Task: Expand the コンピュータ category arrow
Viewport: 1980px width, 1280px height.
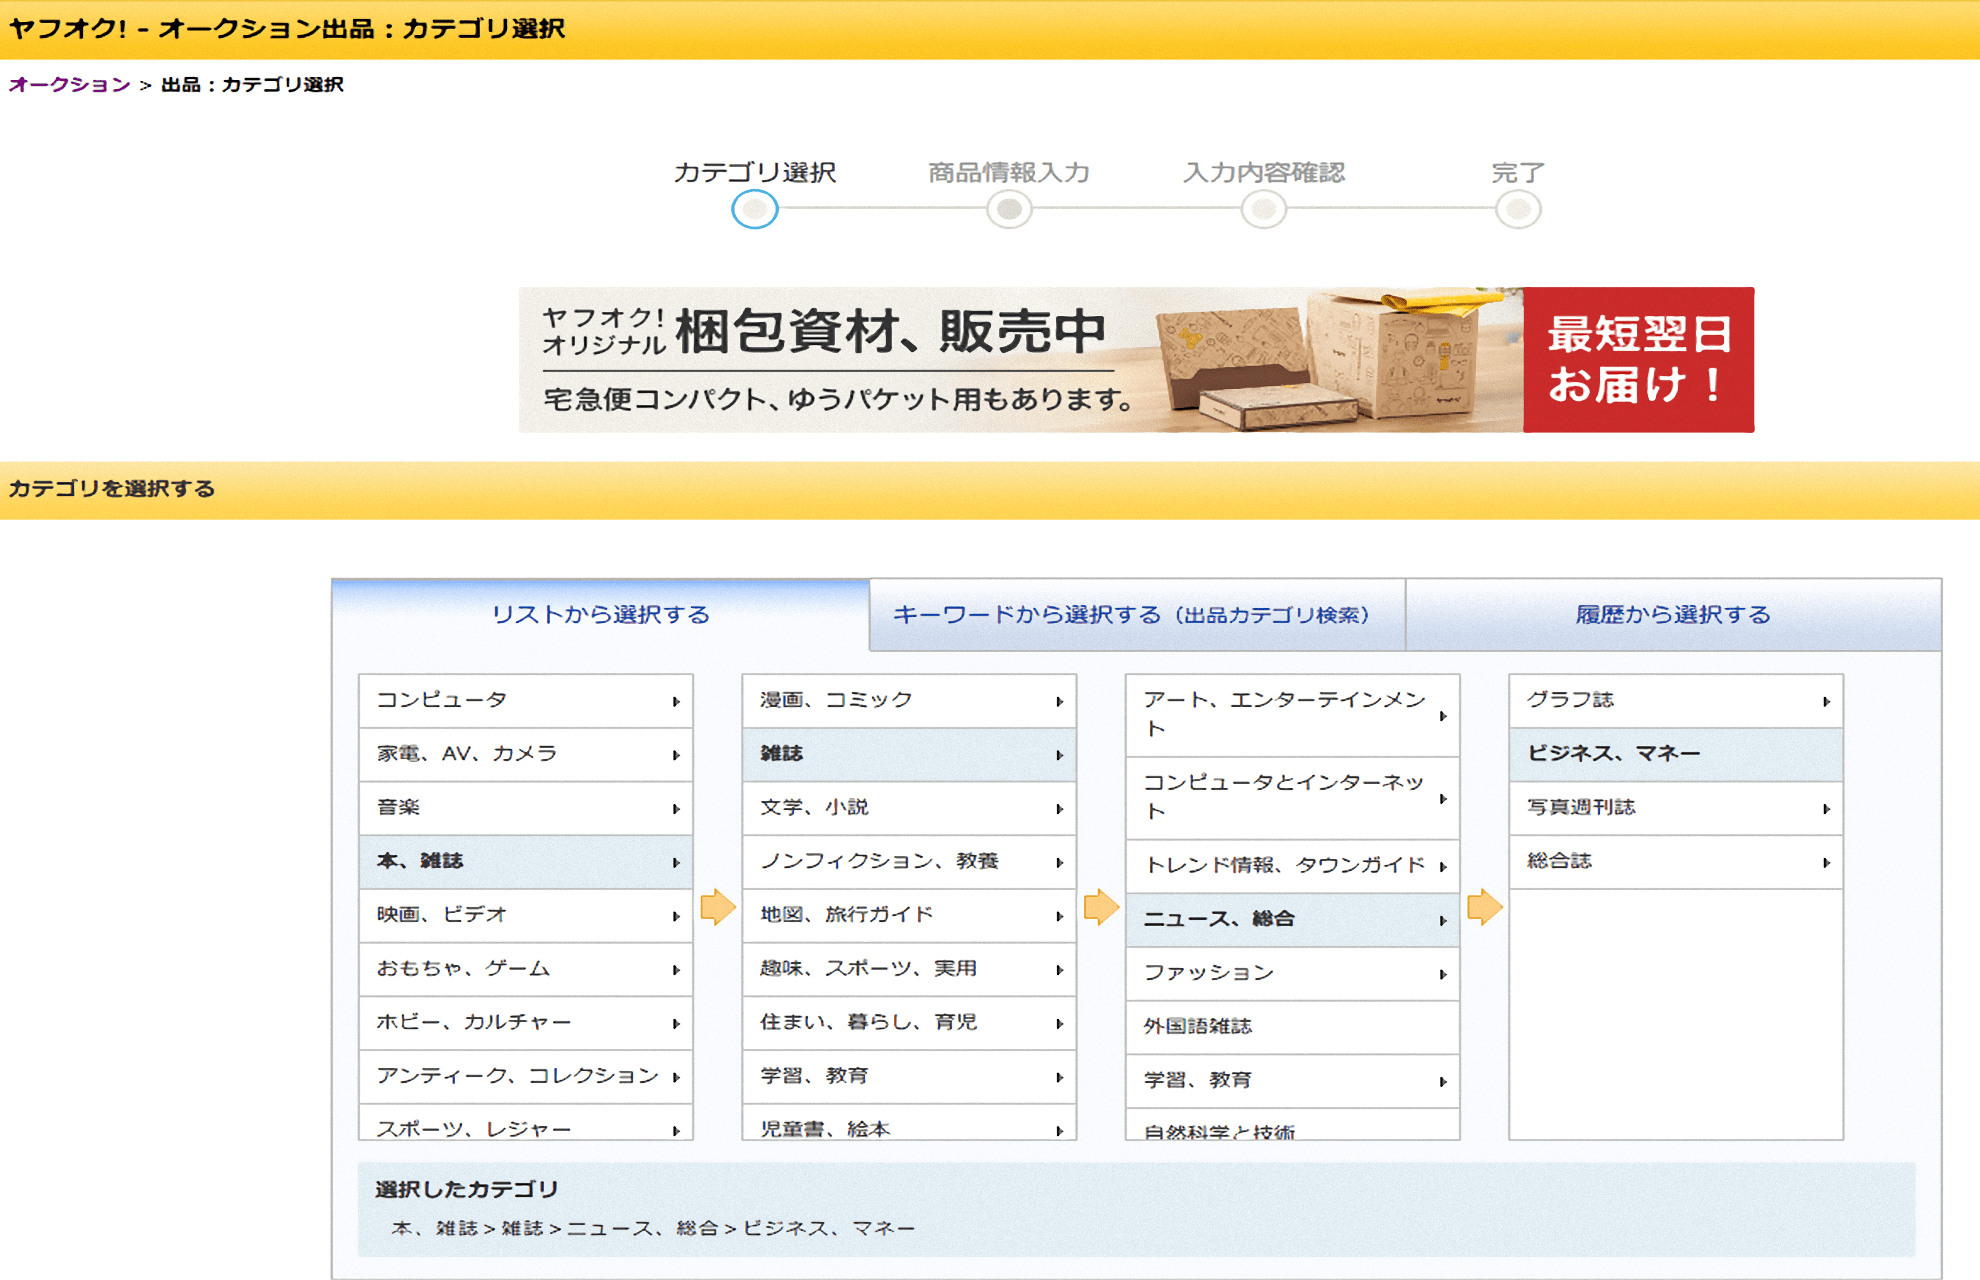Action: pyautogui.click(x=676, y=701)
